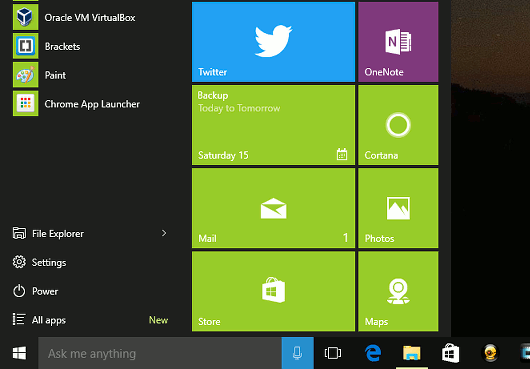530x369 pixels.
Task: Click the Saturday 15 date text
Action: pyautogui.click(x=223, y=155)
